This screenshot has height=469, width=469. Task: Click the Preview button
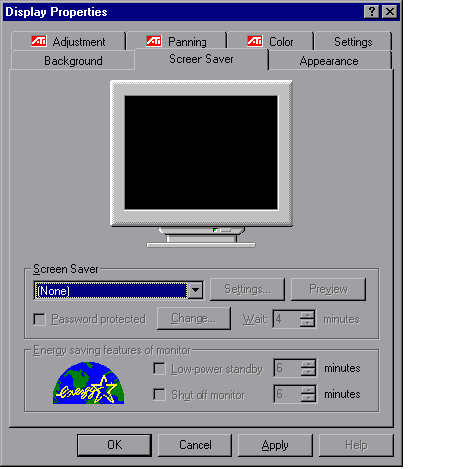coord(328,289)
